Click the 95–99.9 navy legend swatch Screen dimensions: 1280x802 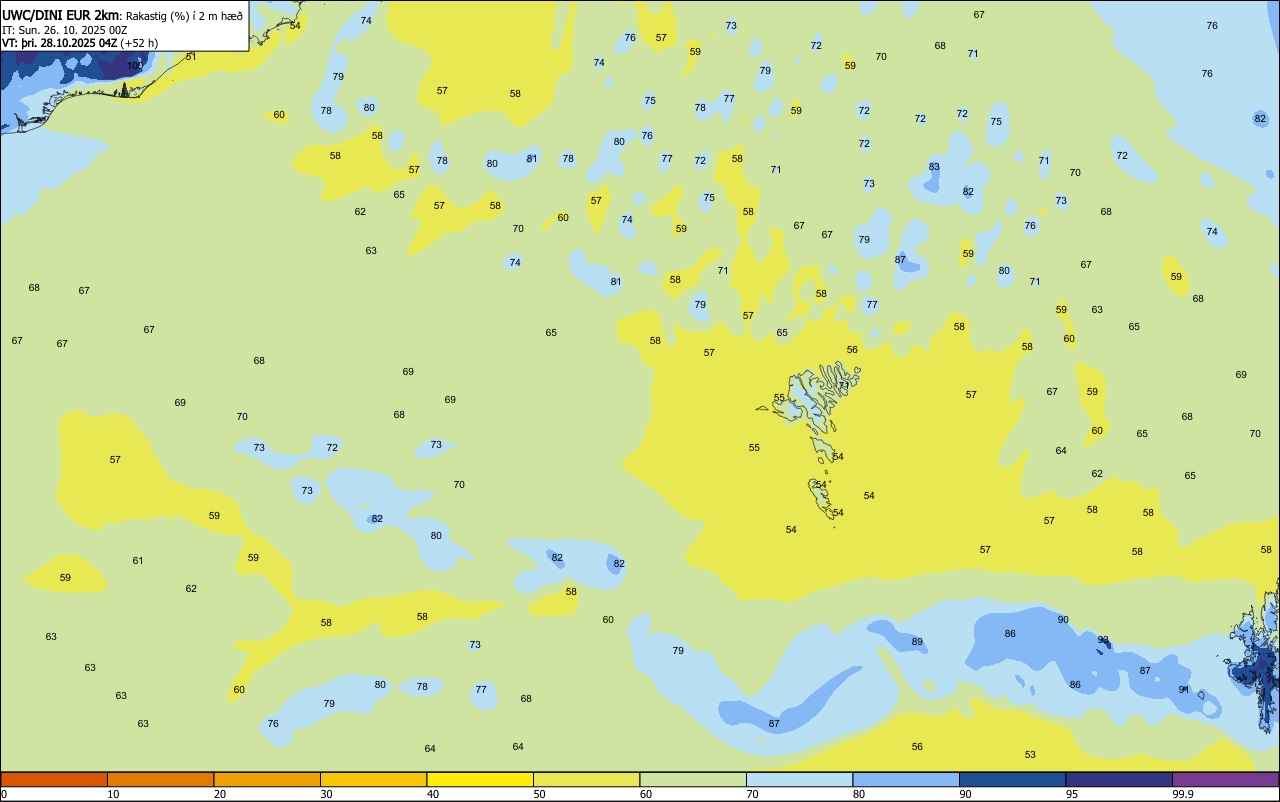click(x=1119, y=779)
